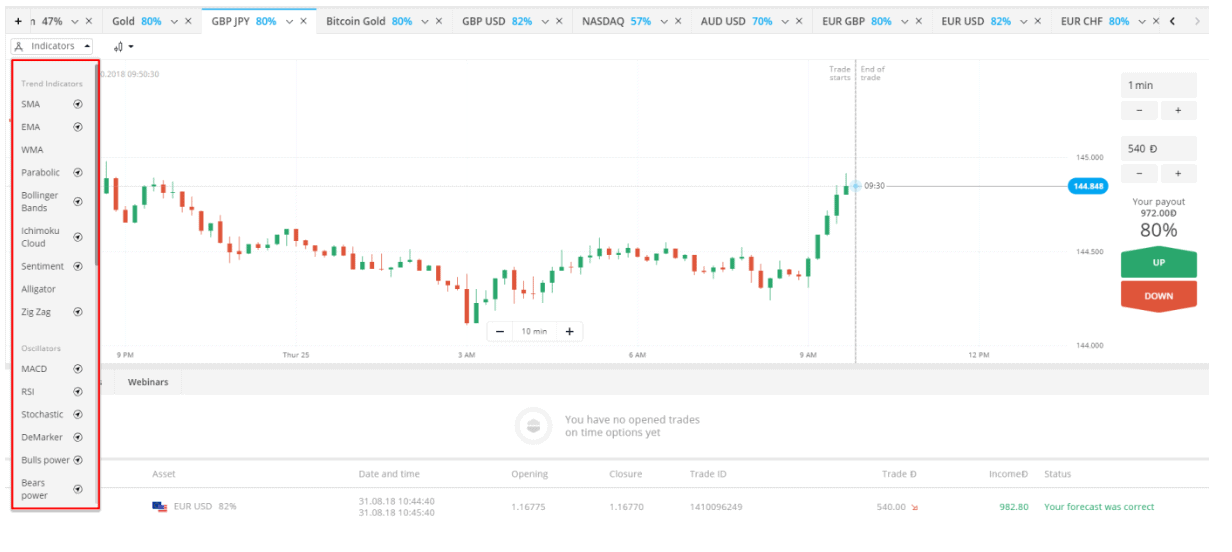Open DeMarker oscillator settings icon
Image resolution: width=1232 pixels, height=552 pixels.
pos(78,437)
